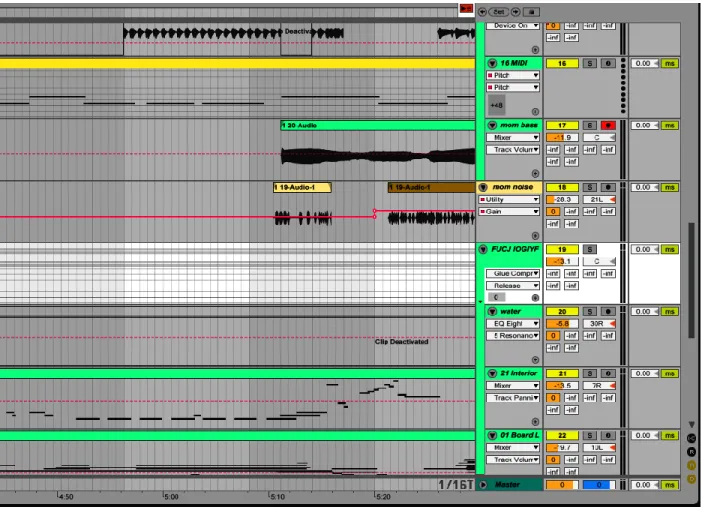
Task: Toggle track activator 19 on FUCJ group
Action: tap(562, 249)
